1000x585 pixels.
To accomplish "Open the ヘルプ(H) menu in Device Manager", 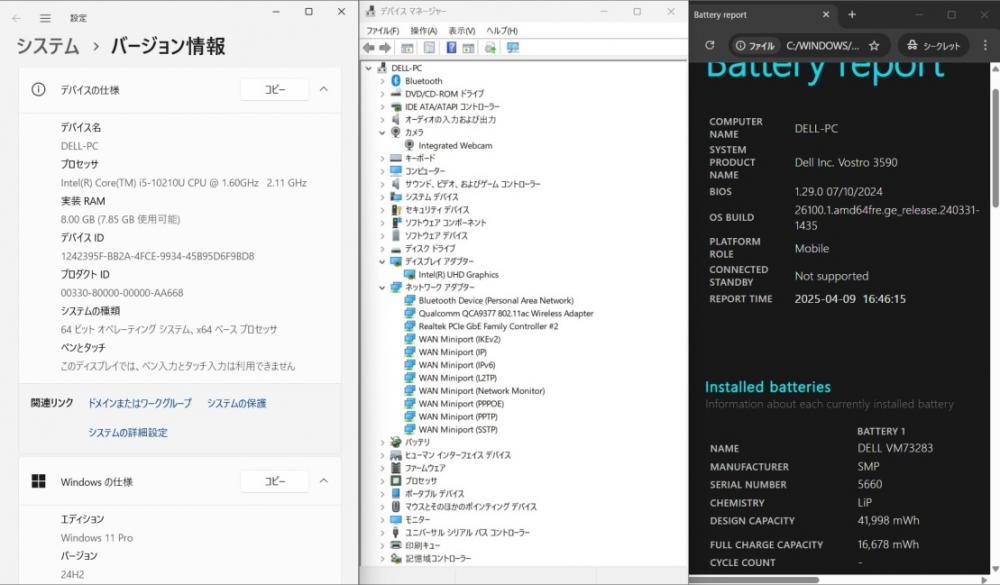I will point(502,31).
